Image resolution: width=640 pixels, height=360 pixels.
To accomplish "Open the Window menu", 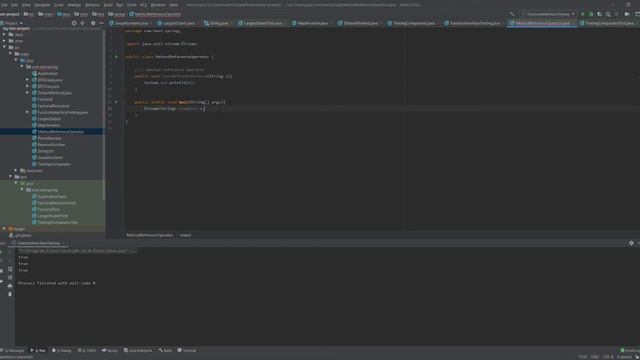I will [x=158, y=5].
